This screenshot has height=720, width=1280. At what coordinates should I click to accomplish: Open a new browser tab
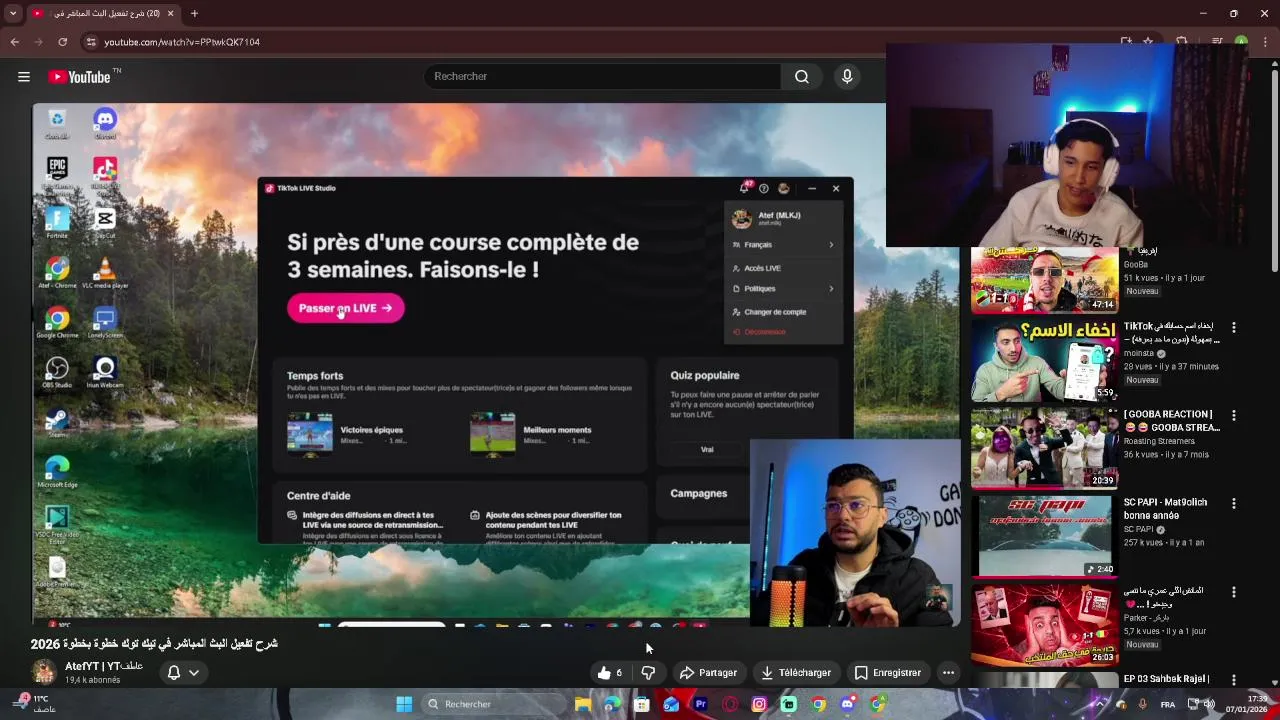[194, 13]
